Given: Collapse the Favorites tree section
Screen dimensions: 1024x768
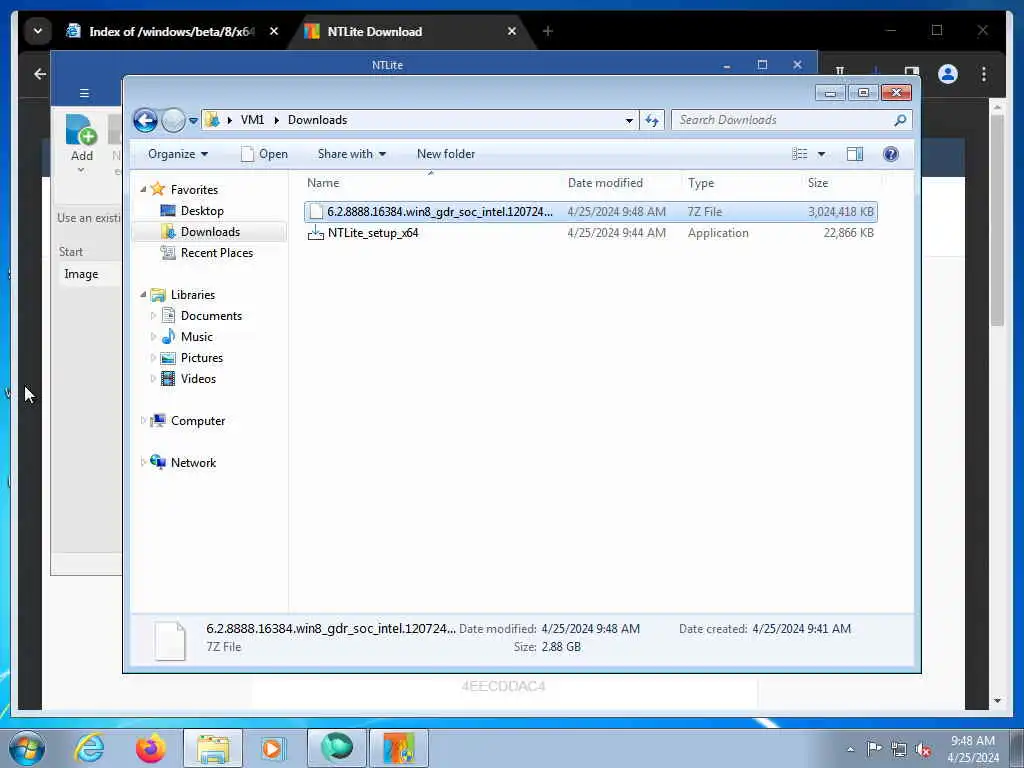Looking at the screenshot, I should coord(144,189).
